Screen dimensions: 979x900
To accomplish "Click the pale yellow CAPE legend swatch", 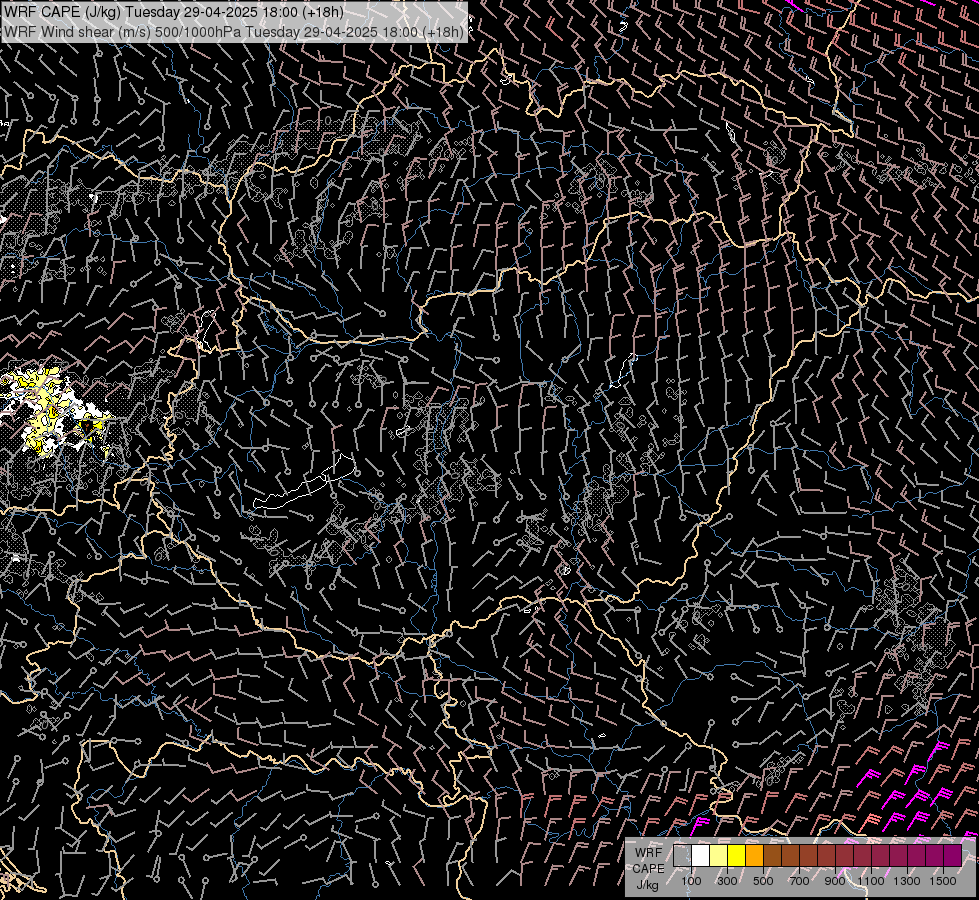I will coord(719,856).
